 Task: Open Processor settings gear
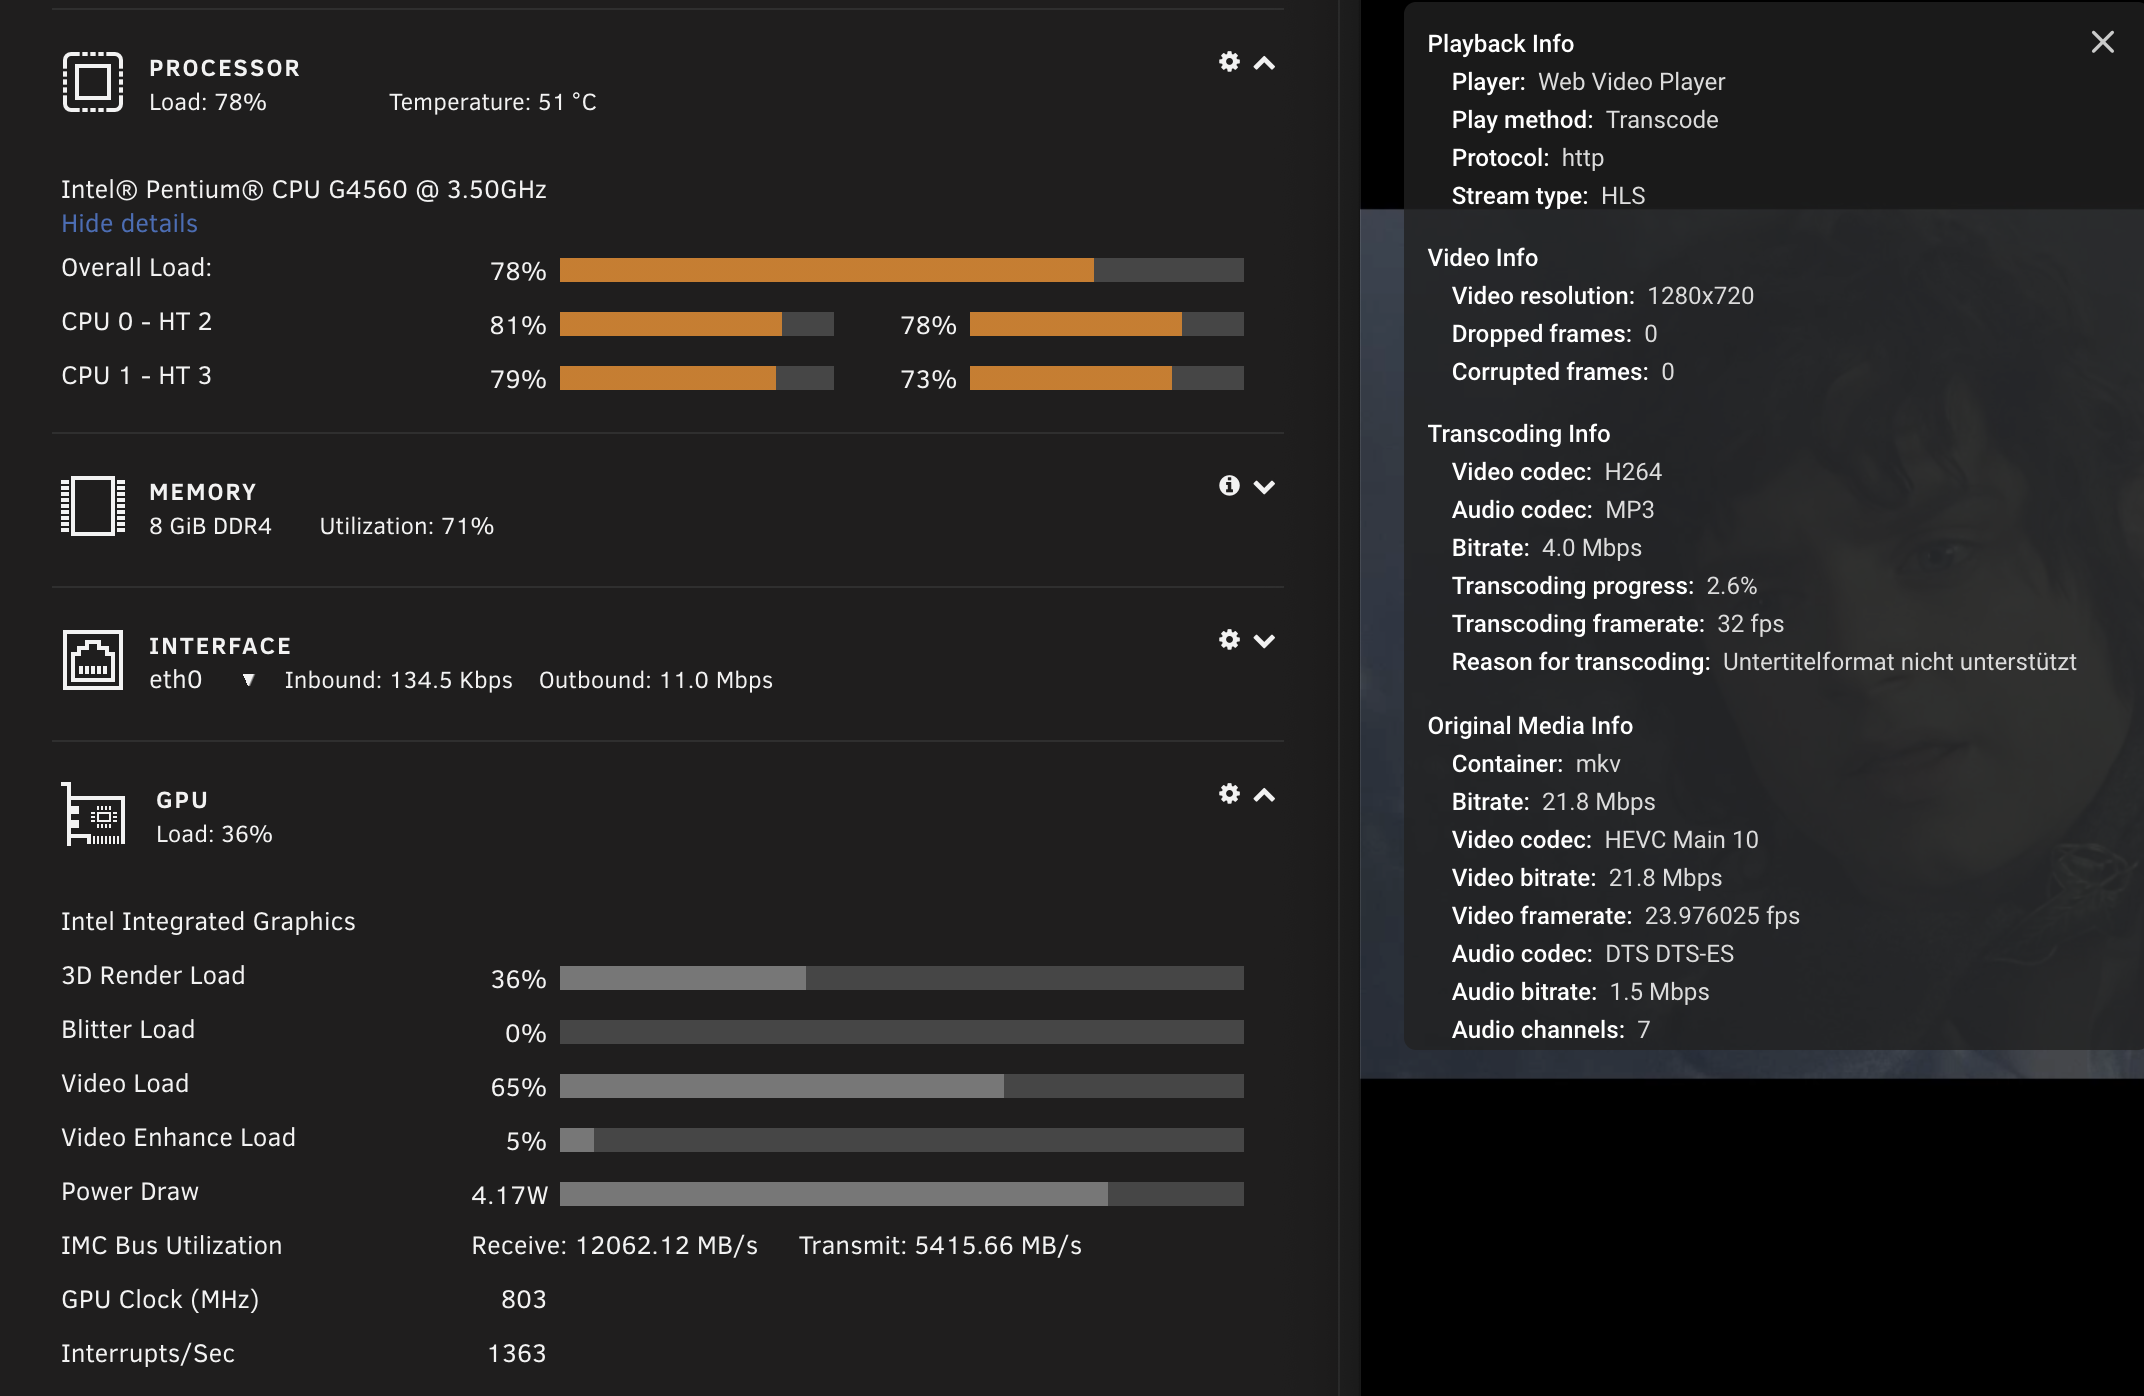pos(1229,62)
